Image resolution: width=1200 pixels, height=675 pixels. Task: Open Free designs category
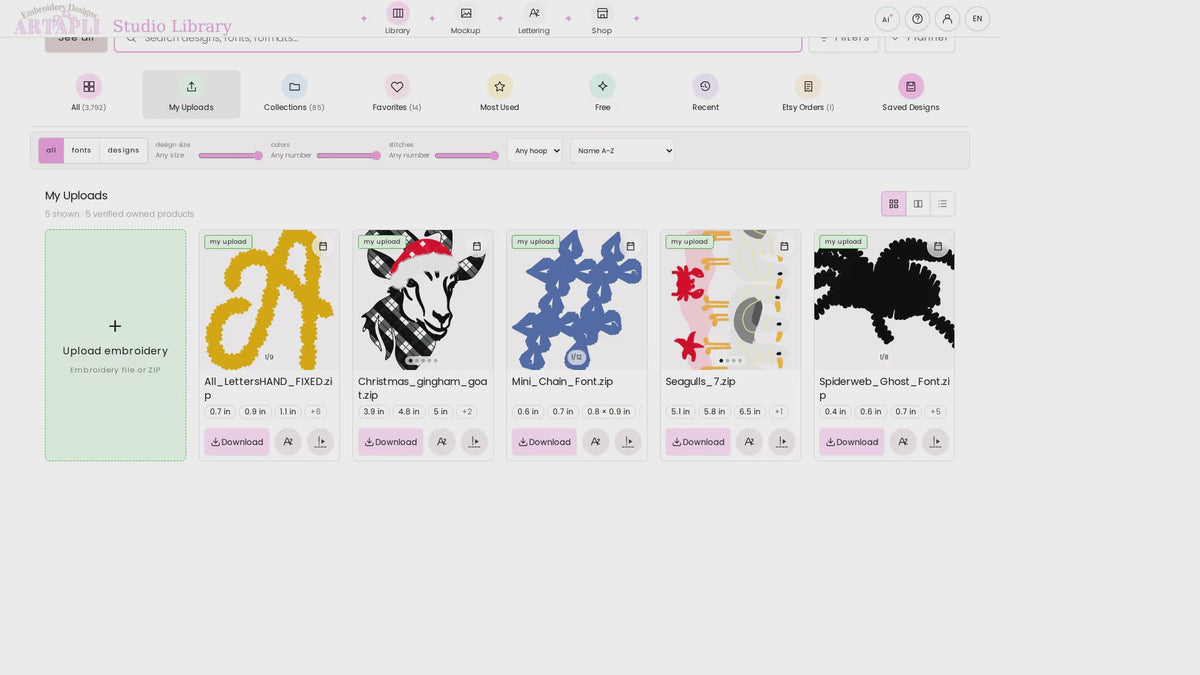coord(602,94)
